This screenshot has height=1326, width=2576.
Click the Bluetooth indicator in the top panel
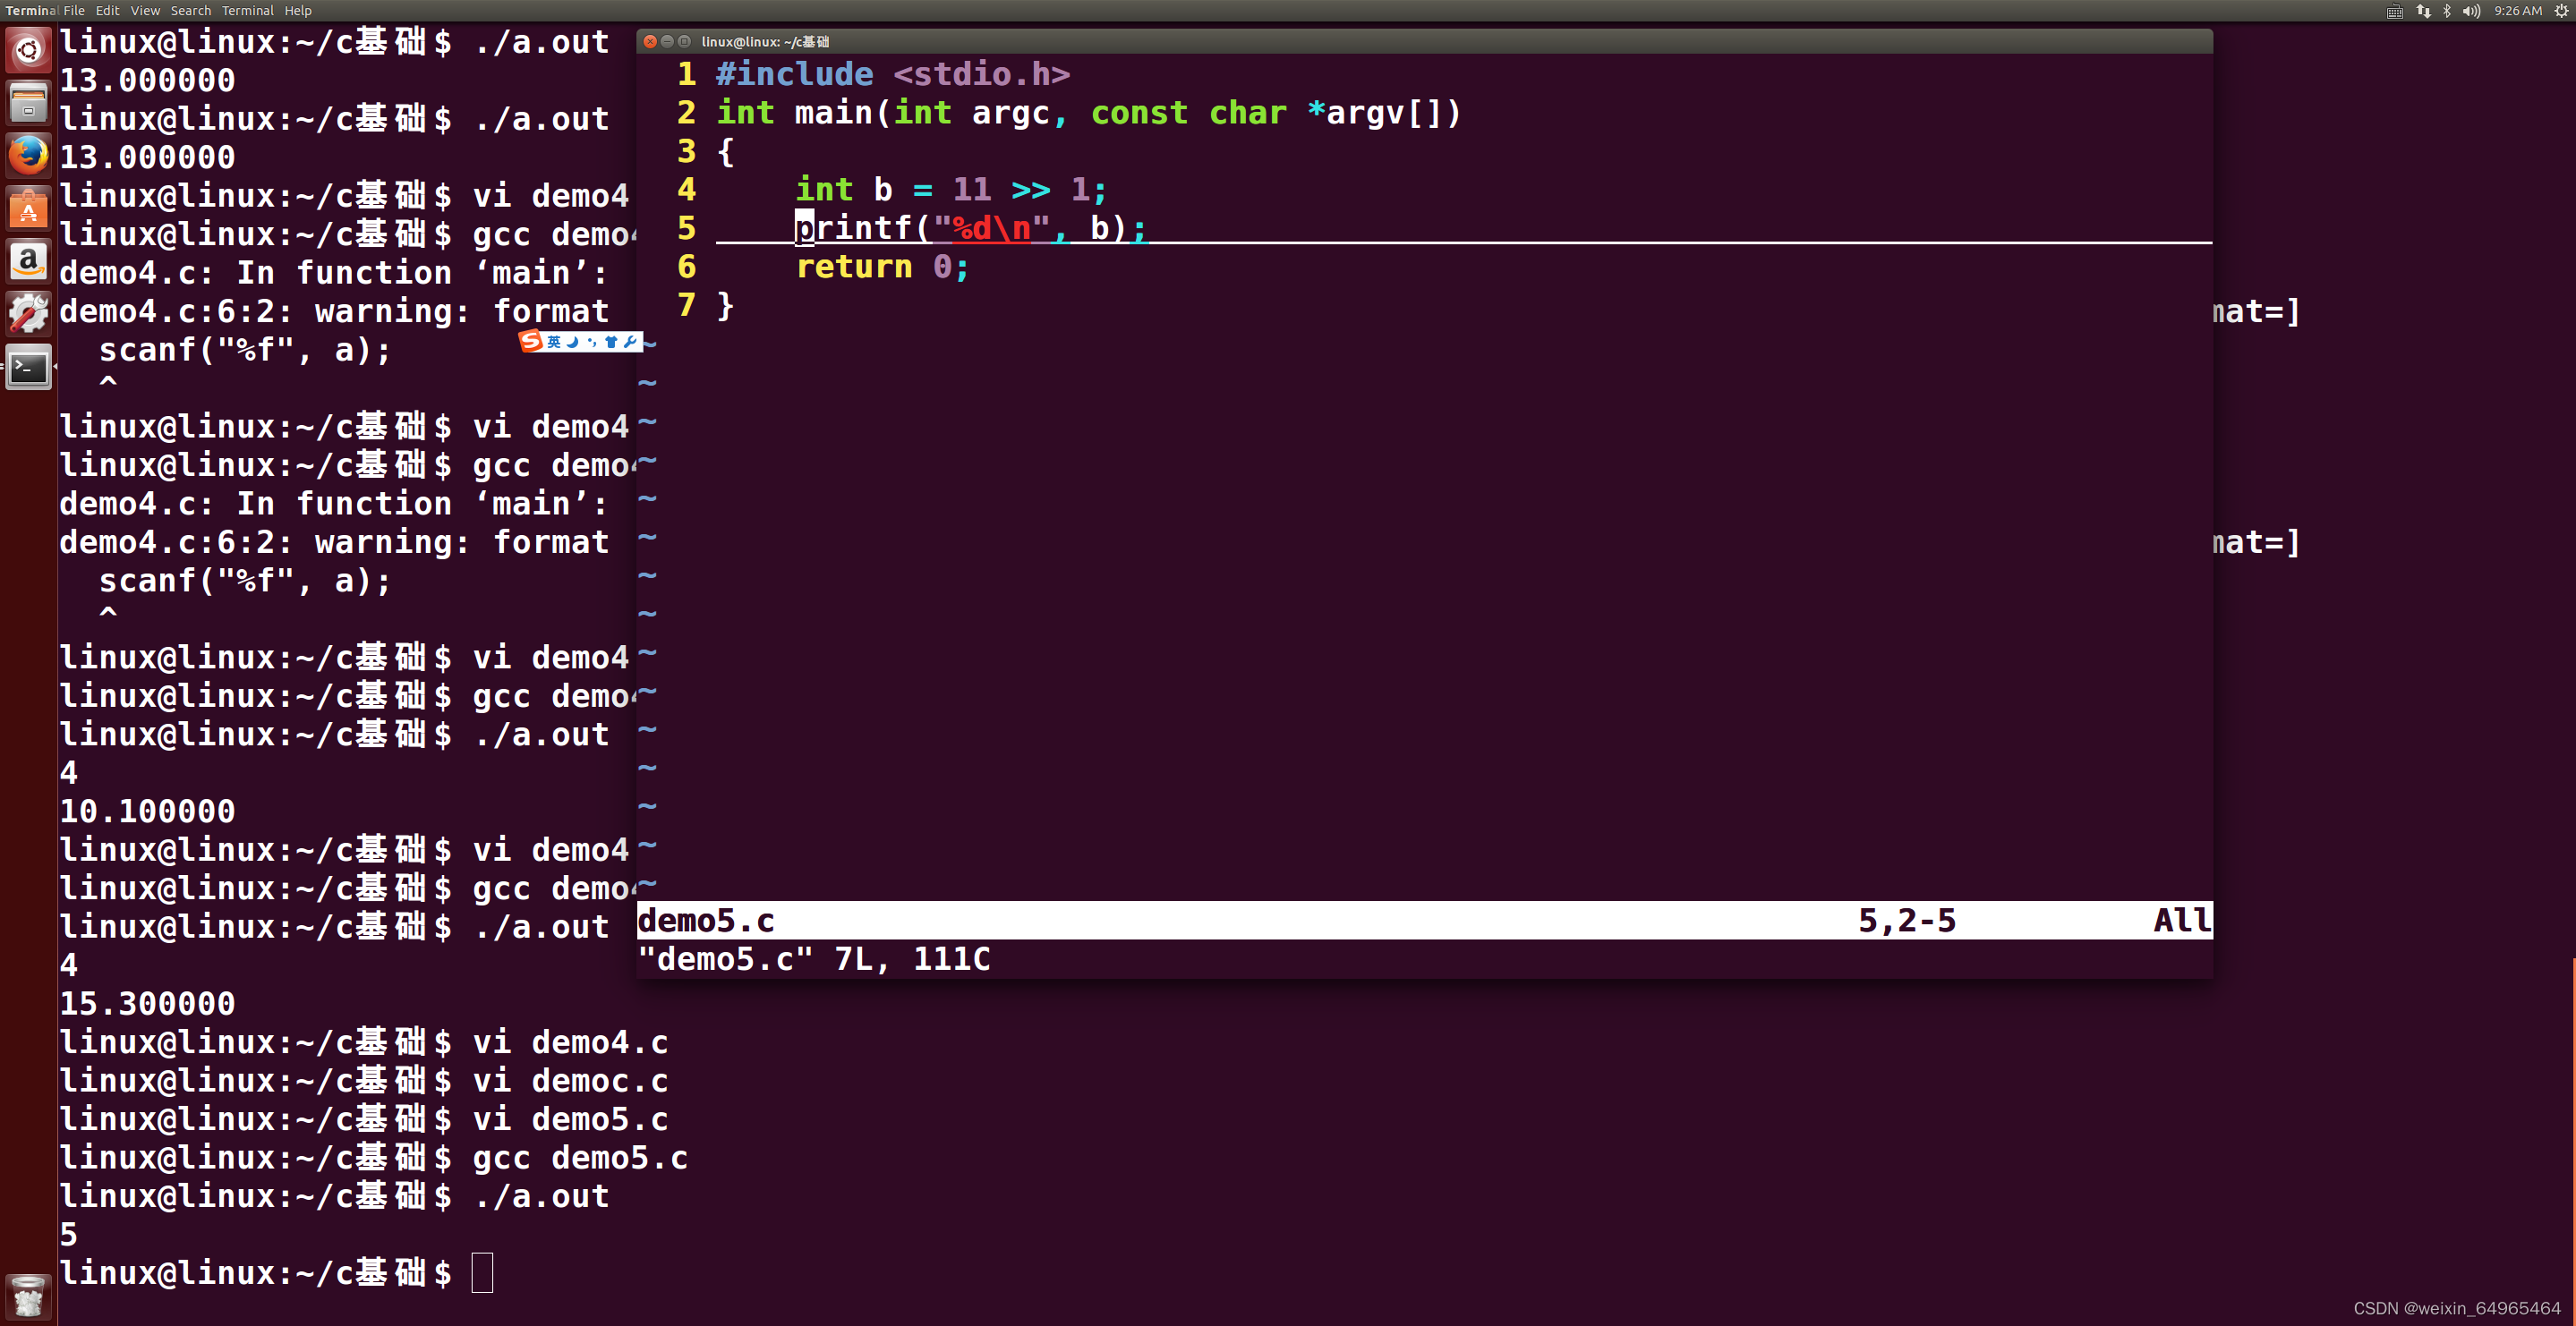tap(2447, 11)
